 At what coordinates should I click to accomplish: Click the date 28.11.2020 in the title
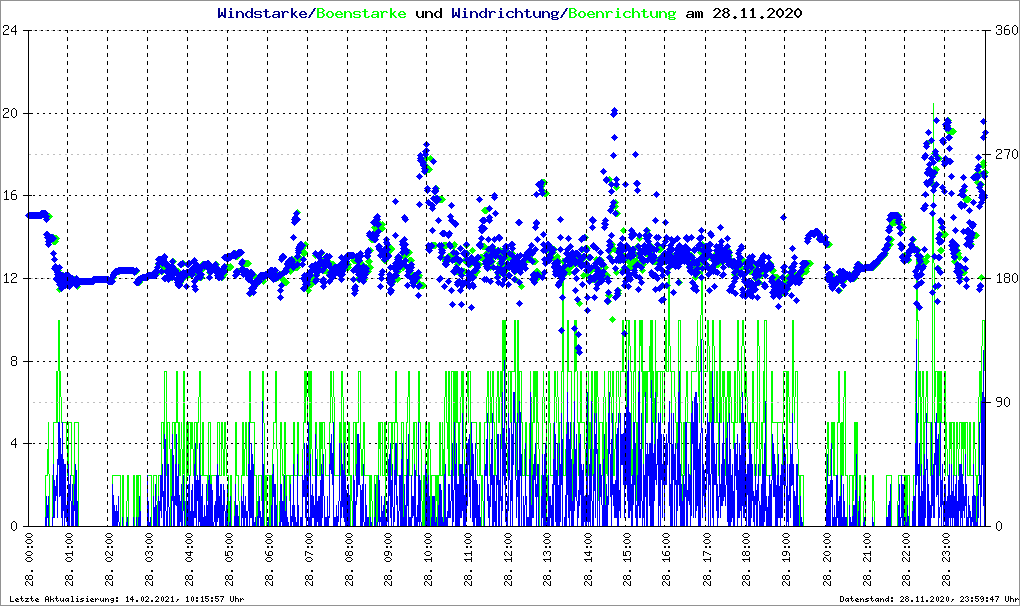(x=756, y=14)
